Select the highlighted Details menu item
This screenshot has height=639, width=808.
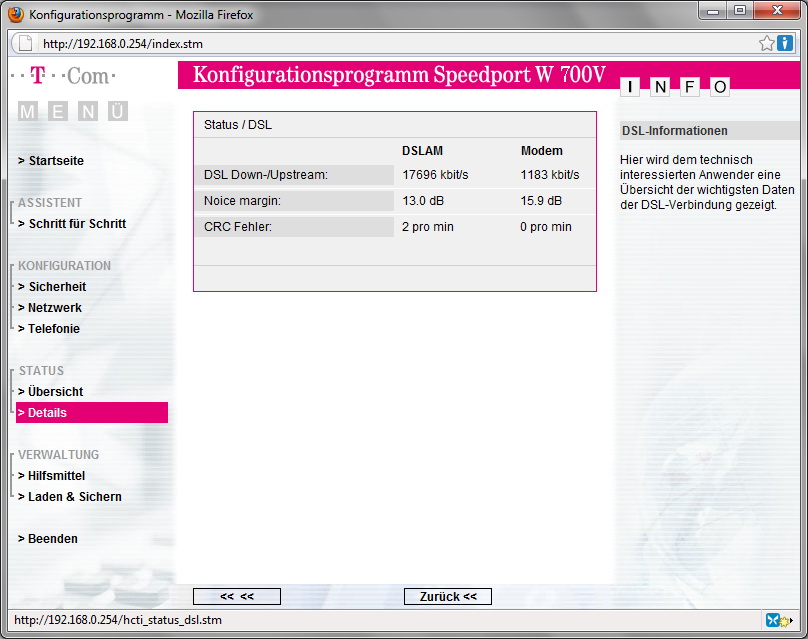pyautogui.click(x=92, y=413)
